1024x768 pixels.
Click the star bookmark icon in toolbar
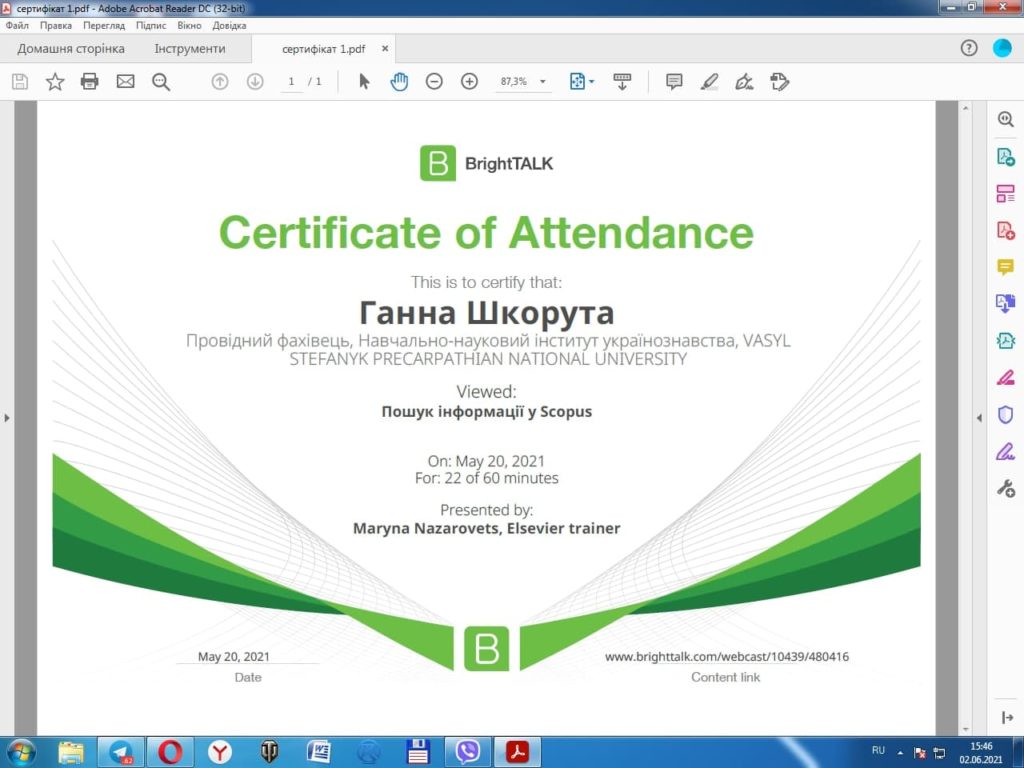55,82
